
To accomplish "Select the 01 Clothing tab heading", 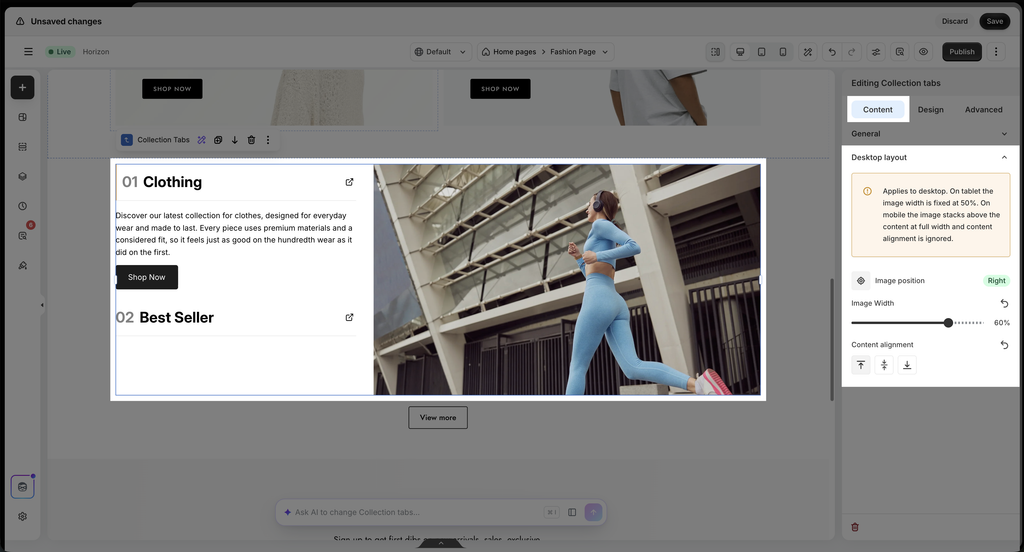I will pos(162,182).
